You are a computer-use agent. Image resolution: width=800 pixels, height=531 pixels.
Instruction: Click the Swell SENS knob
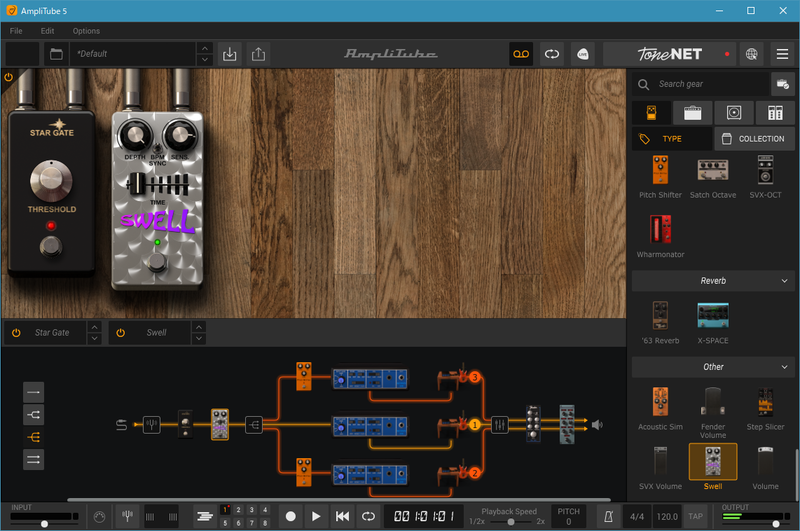[180, 135]
